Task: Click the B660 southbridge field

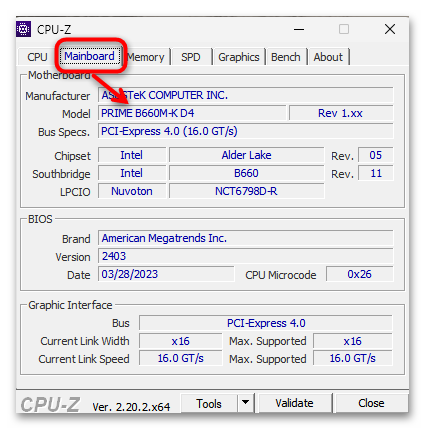Action: click(247, 173)
